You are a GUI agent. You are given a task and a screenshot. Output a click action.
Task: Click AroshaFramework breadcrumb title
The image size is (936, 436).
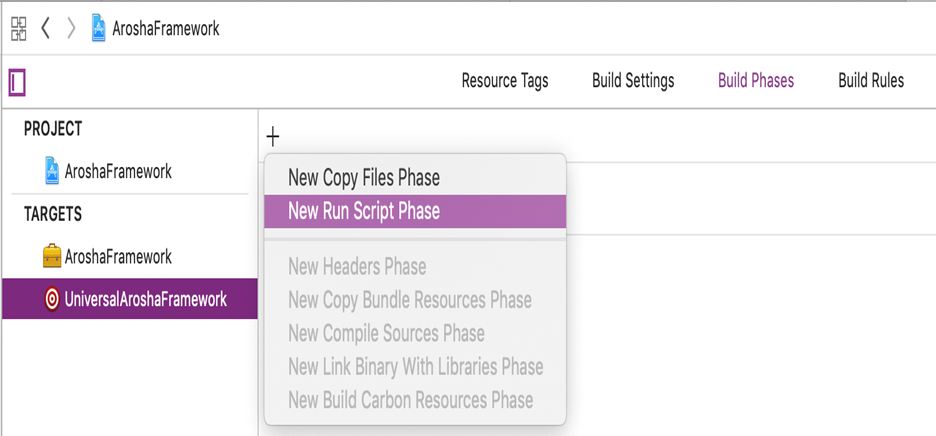[x=166, y=28]
